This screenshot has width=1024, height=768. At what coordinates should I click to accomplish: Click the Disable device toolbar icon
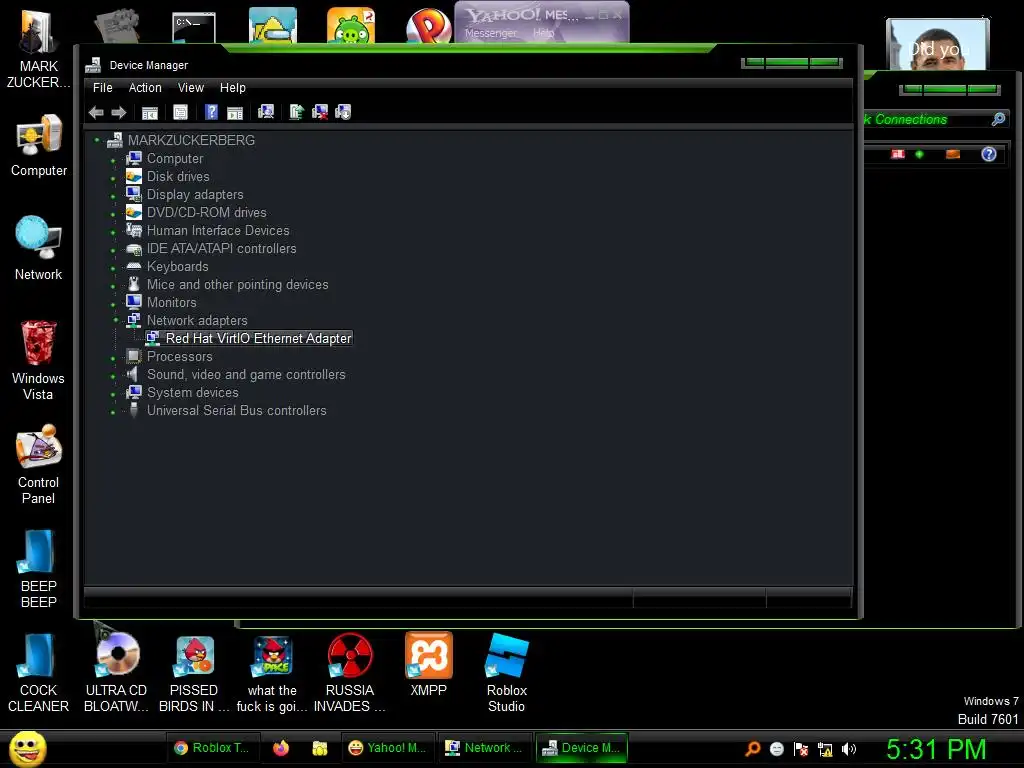(343, 112)
